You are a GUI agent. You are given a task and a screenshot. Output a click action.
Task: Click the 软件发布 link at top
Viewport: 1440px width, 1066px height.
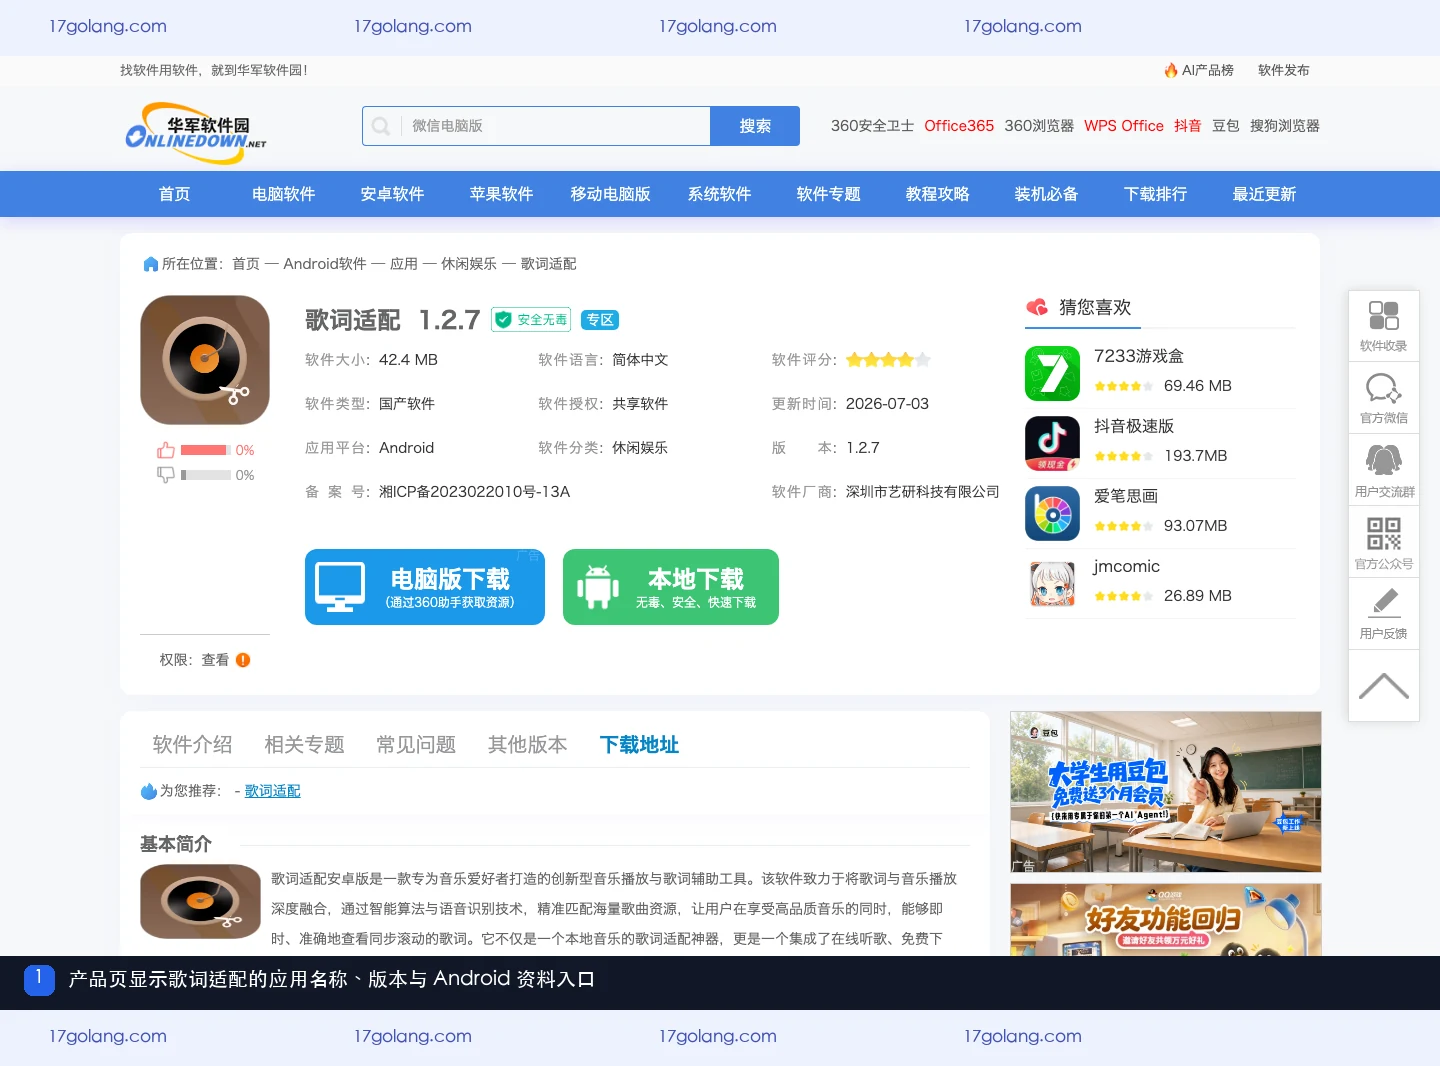point(1284,70)
